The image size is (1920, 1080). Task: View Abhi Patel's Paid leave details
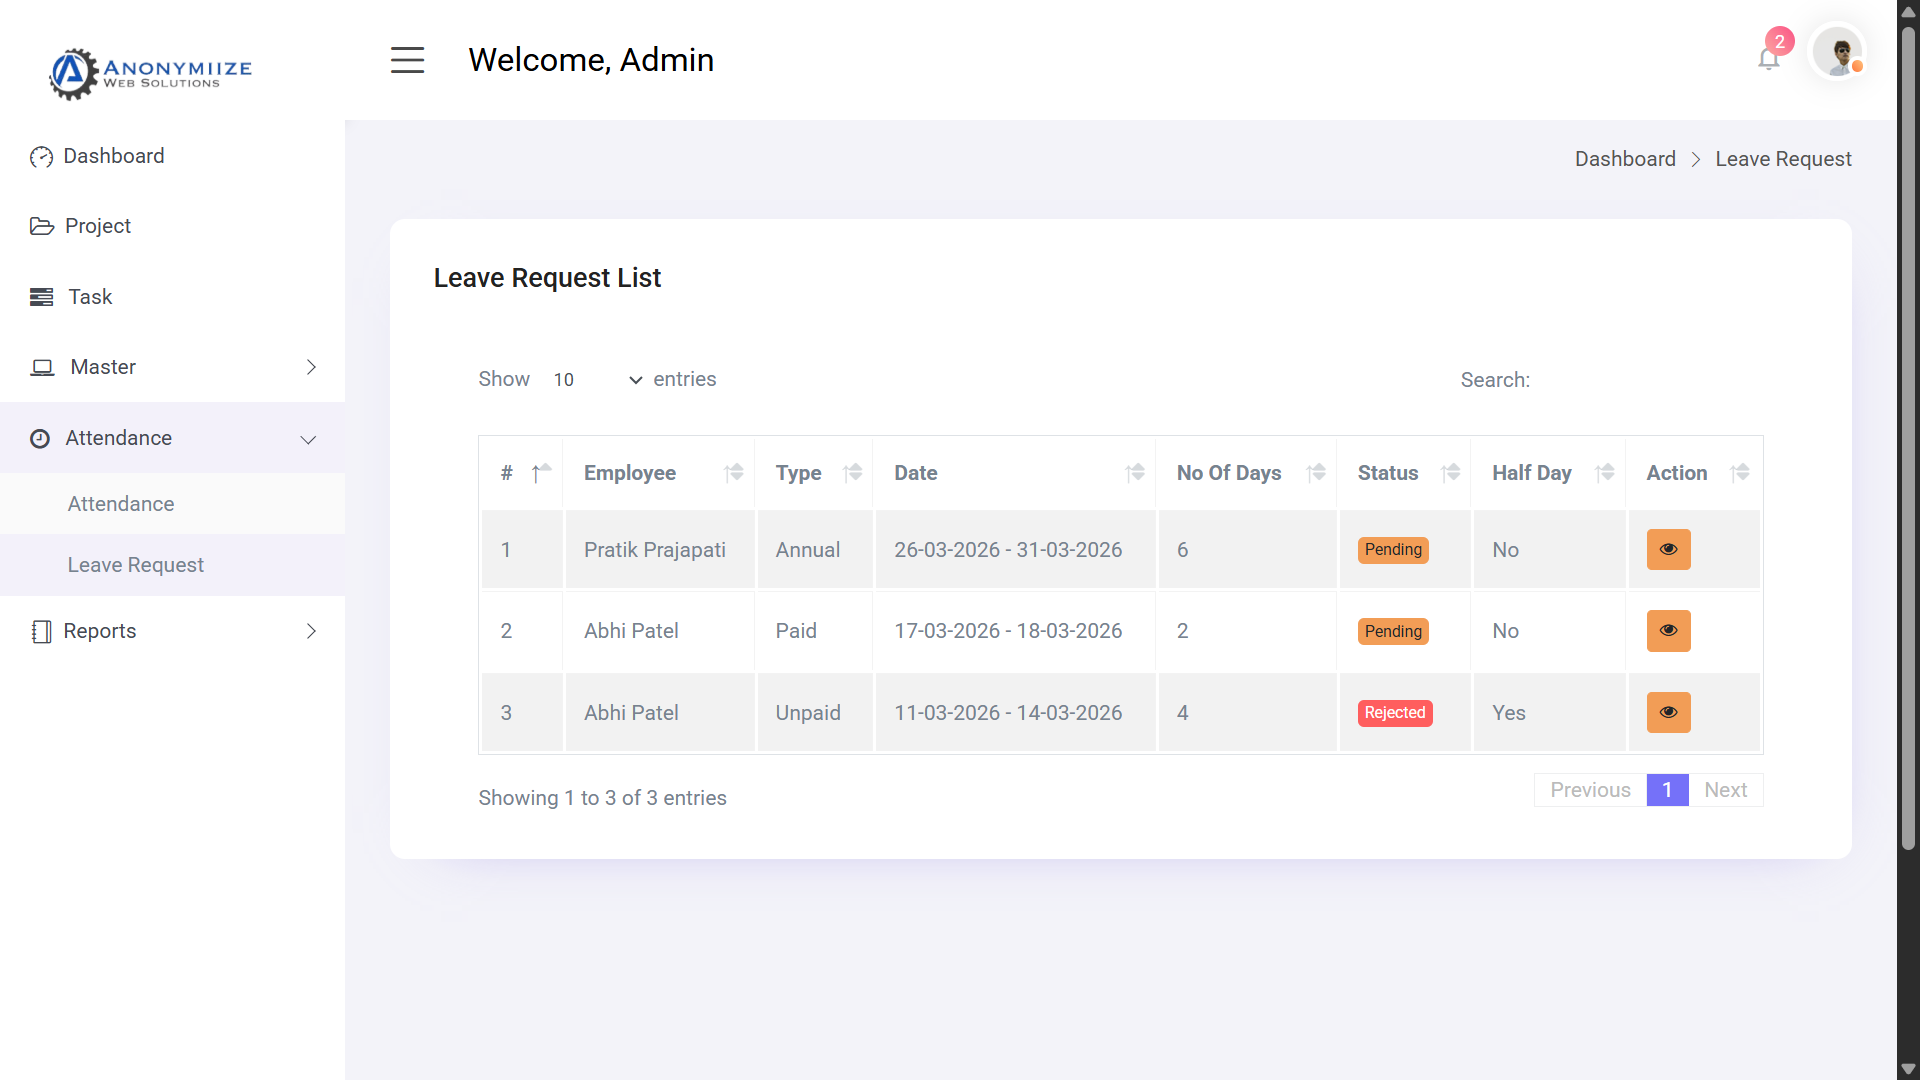1668,631
